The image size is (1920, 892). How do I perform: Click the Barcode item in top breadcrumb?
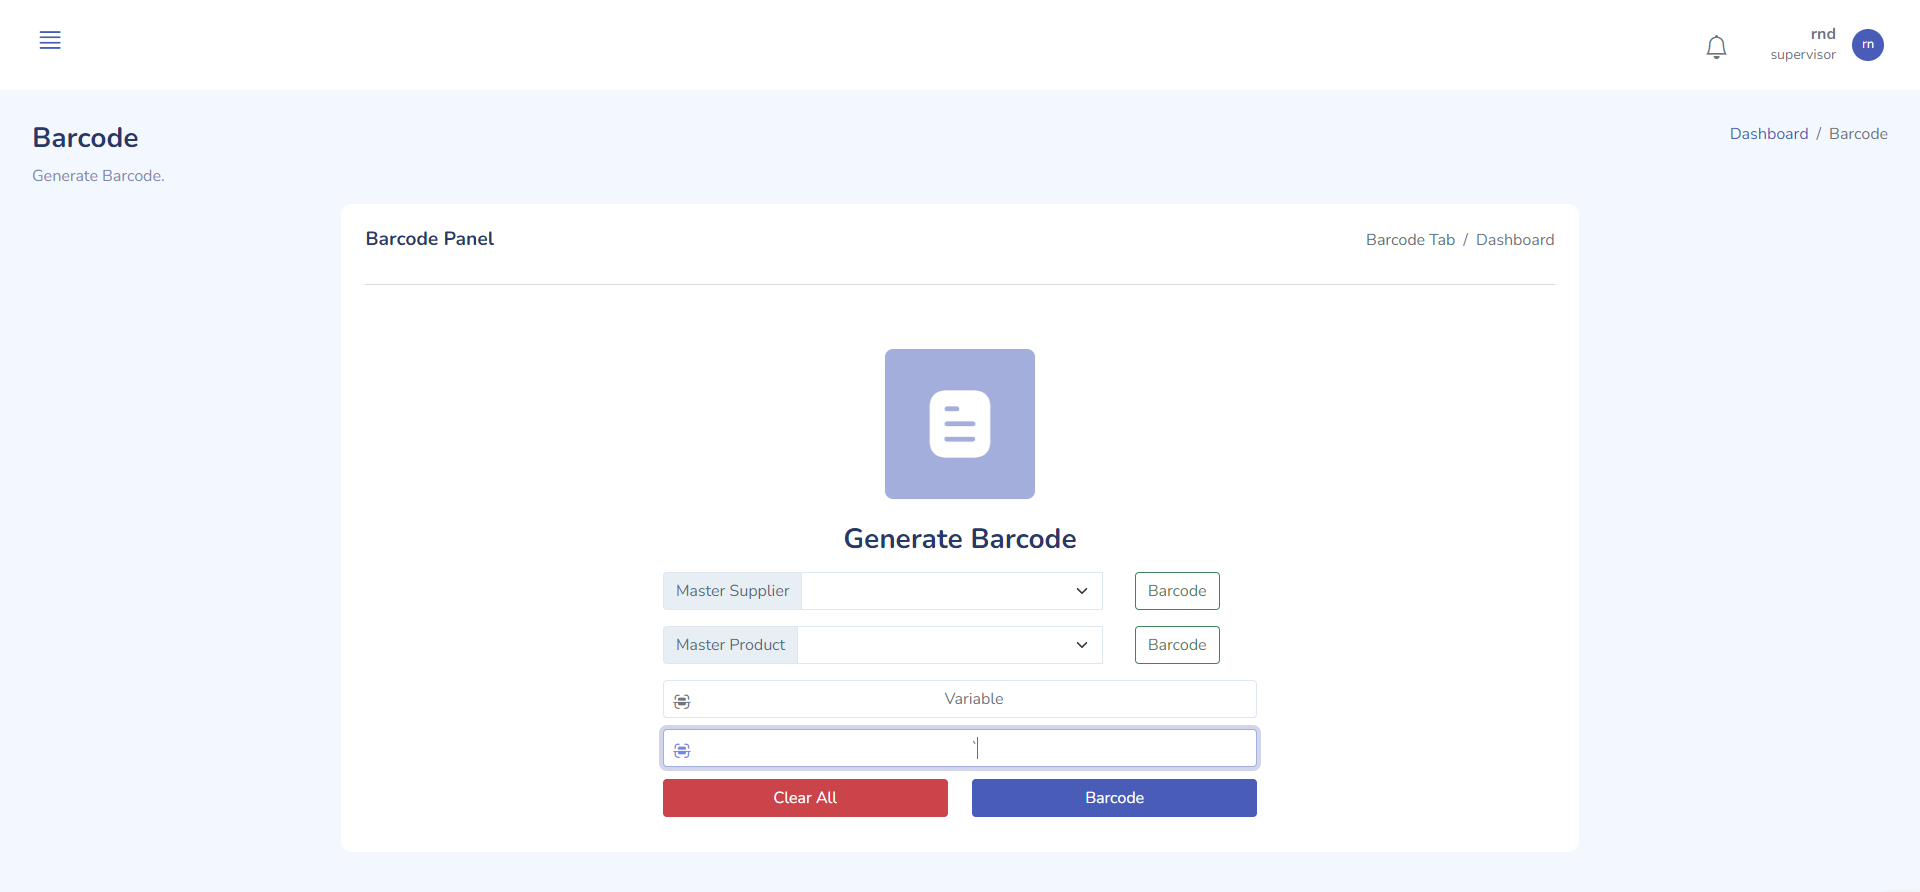tap(1857, 134)
